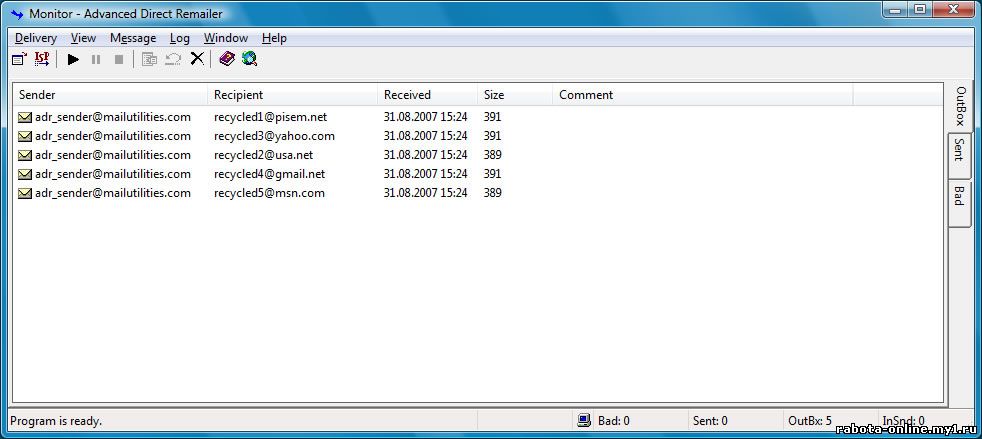This screenshot has height=439, width=982.
Task: Click the ISP settings toolbar icon
Action: coord(42,59)
